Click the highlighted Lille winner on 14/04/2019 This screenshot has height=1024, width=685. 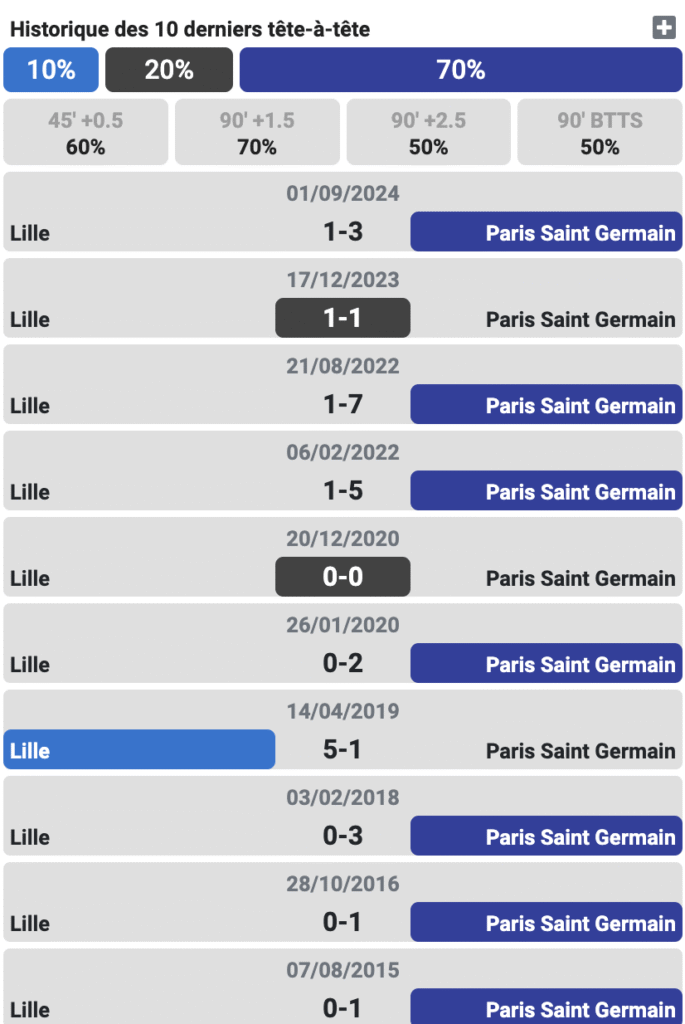tap(139, 750)
